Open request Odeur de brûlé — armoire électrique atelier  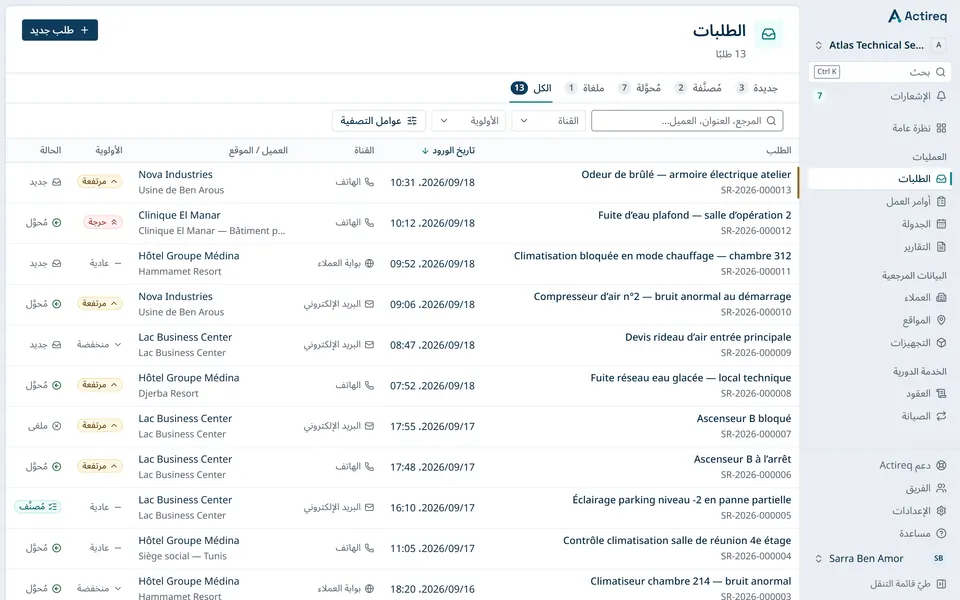pos(686,174)
